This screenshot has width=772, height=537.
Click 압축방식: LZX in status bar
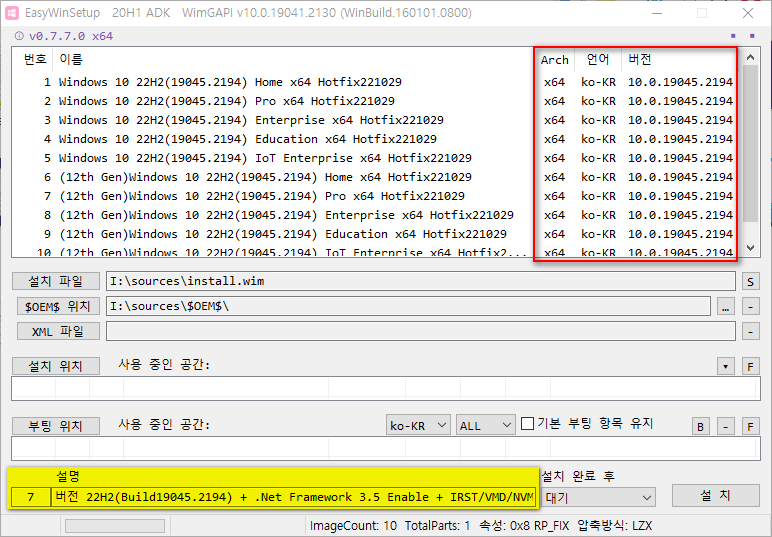pyautogui.click(x=614, y=526)
